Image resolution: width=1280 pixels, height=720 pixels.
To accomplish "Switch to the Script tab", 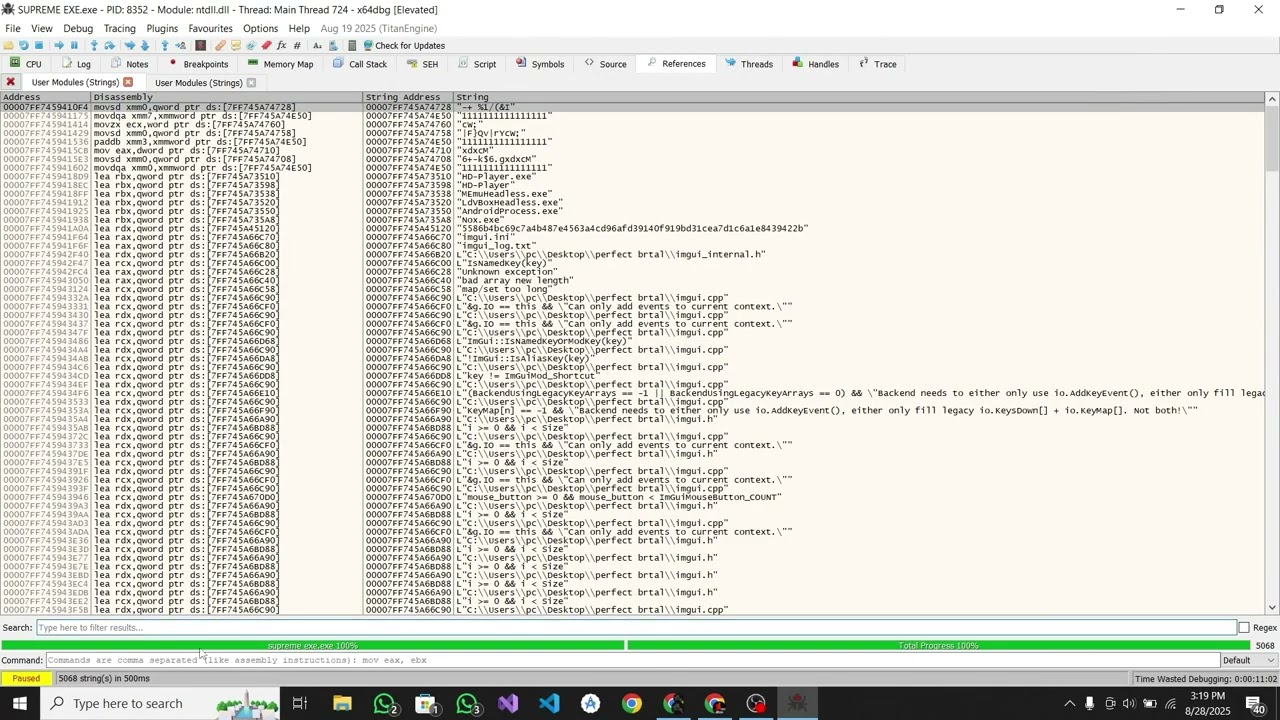I will (x=477, y=64).
